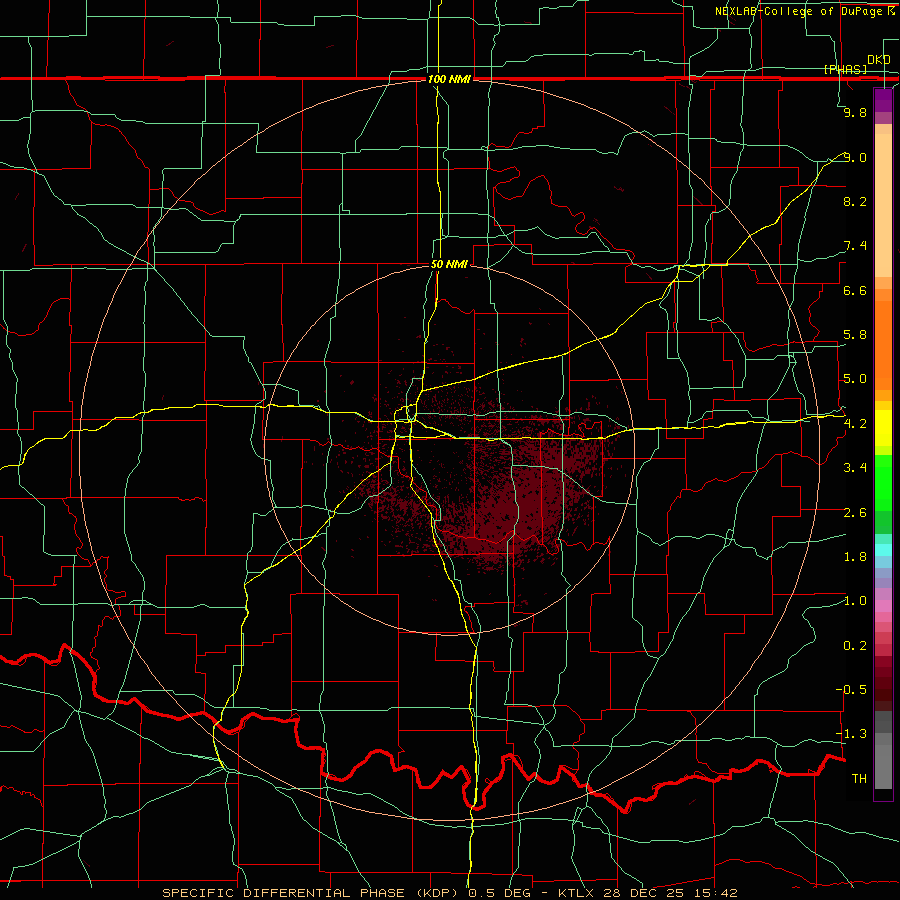Click the 9.8 color scale value
Image resolution: width=900 pixels, height=900 pixels.
point(855,113)
